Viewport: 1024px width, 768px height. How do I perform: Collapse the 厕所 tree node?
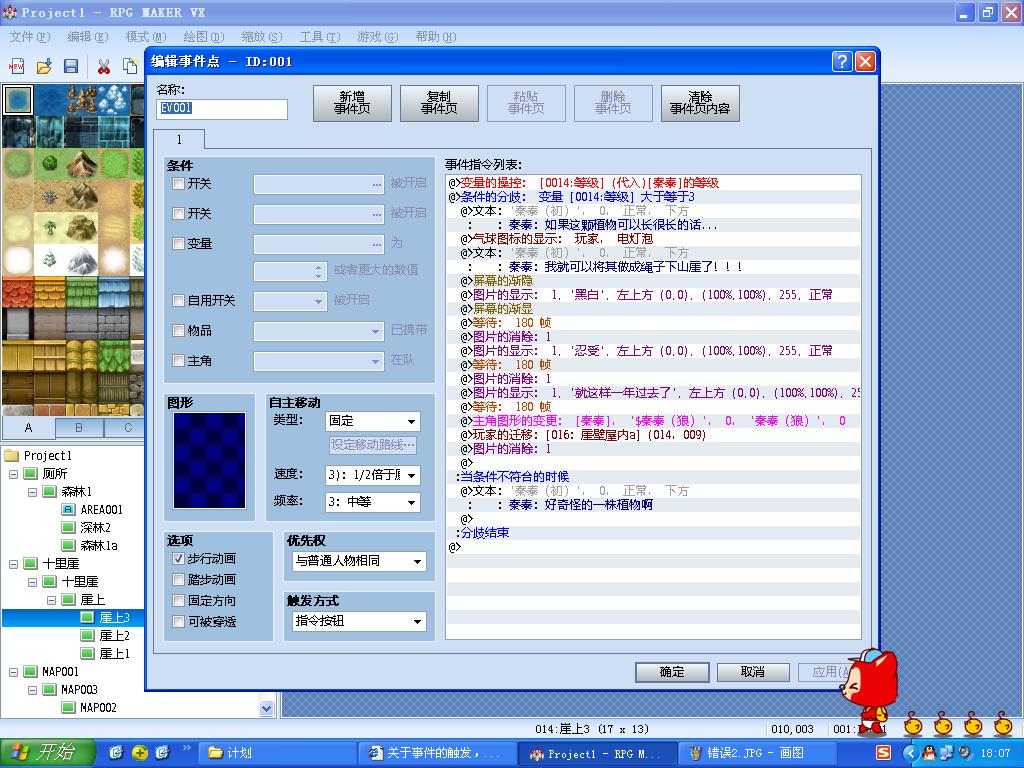point(13,473)
